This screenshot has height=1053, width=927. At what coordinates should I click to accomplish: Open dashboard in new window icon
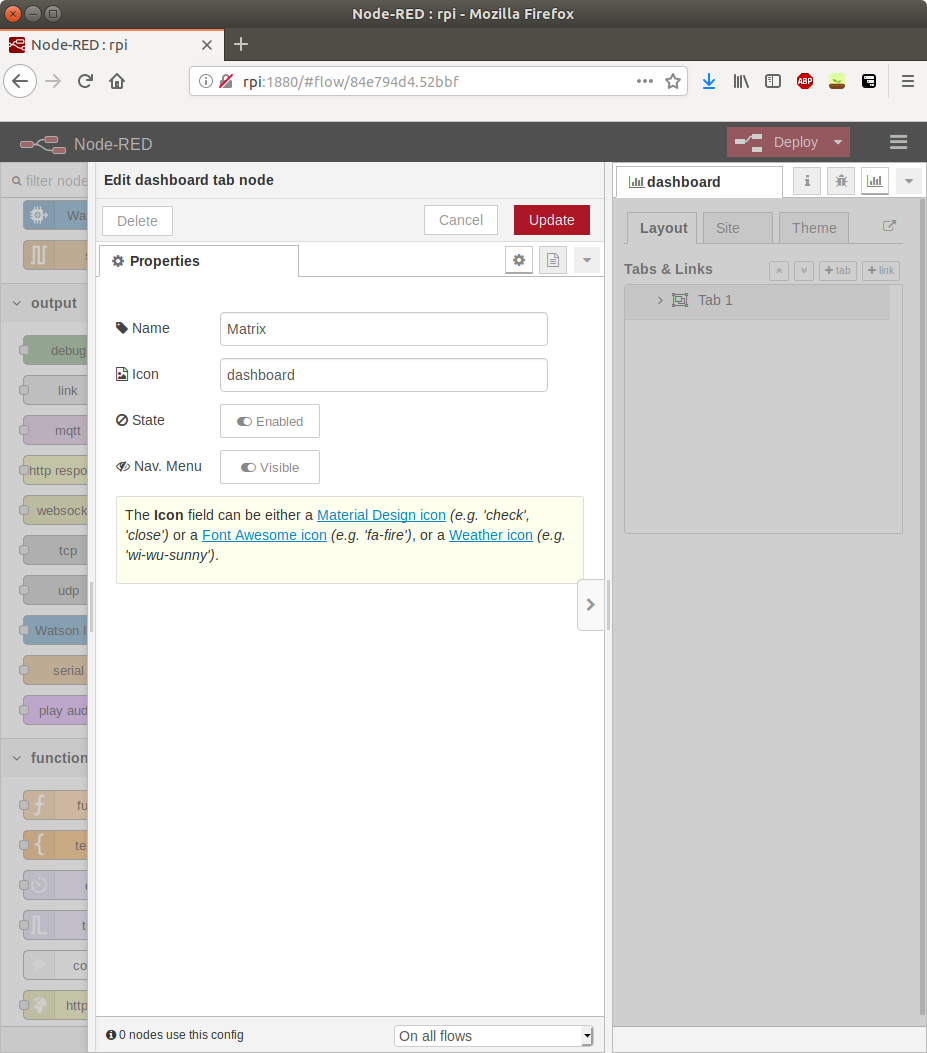(889, 226)
